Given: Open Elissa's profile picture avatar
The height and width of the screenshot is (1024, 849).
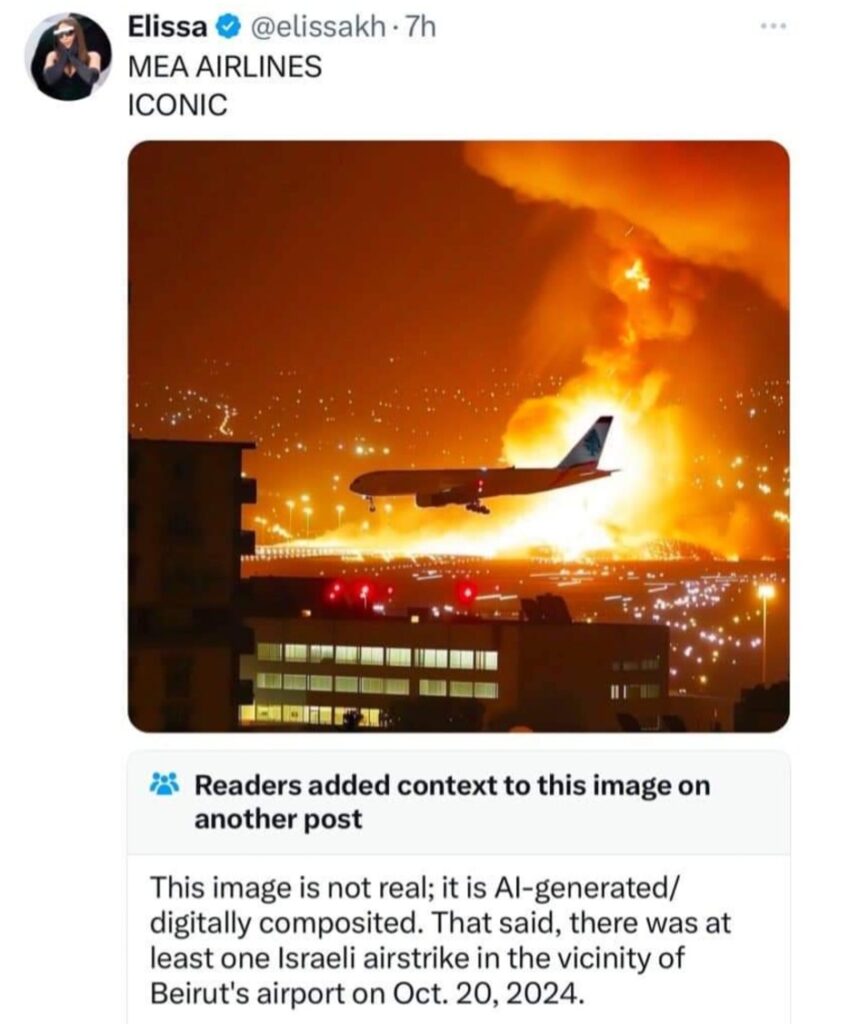Looking at the screenshot, I should [69, 57].
